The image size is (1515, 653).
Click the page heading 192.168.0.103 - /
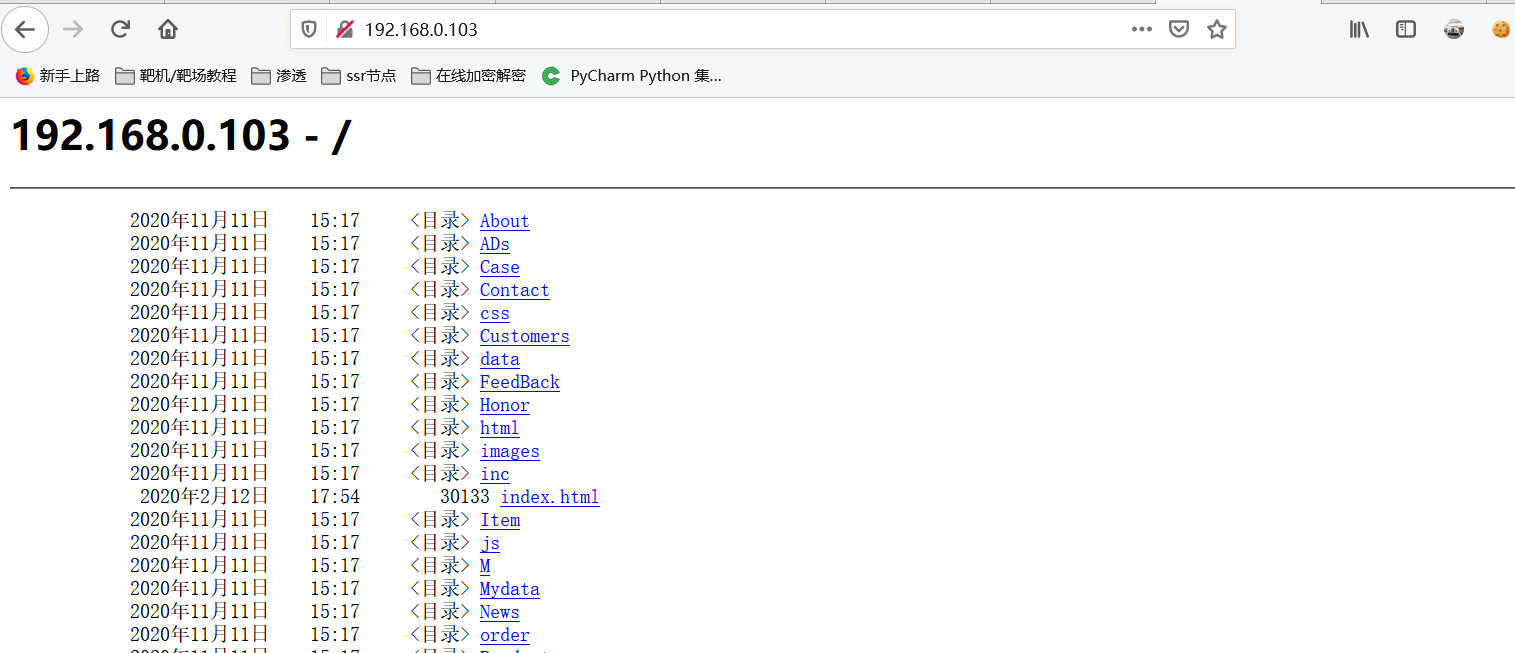[x=181, y=136]
